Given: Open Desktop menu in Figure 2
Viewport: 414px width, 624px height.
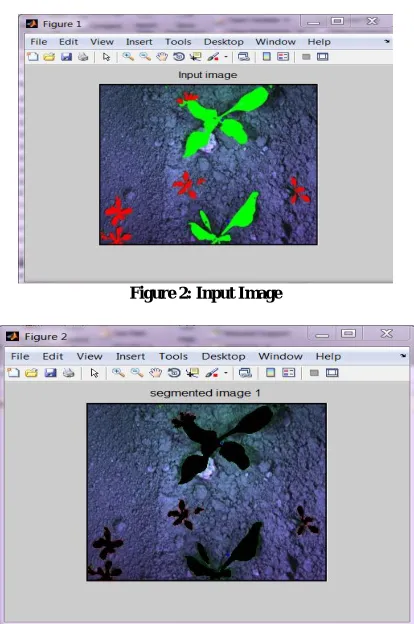Looking at the screenshot, I should click(223, 356).
